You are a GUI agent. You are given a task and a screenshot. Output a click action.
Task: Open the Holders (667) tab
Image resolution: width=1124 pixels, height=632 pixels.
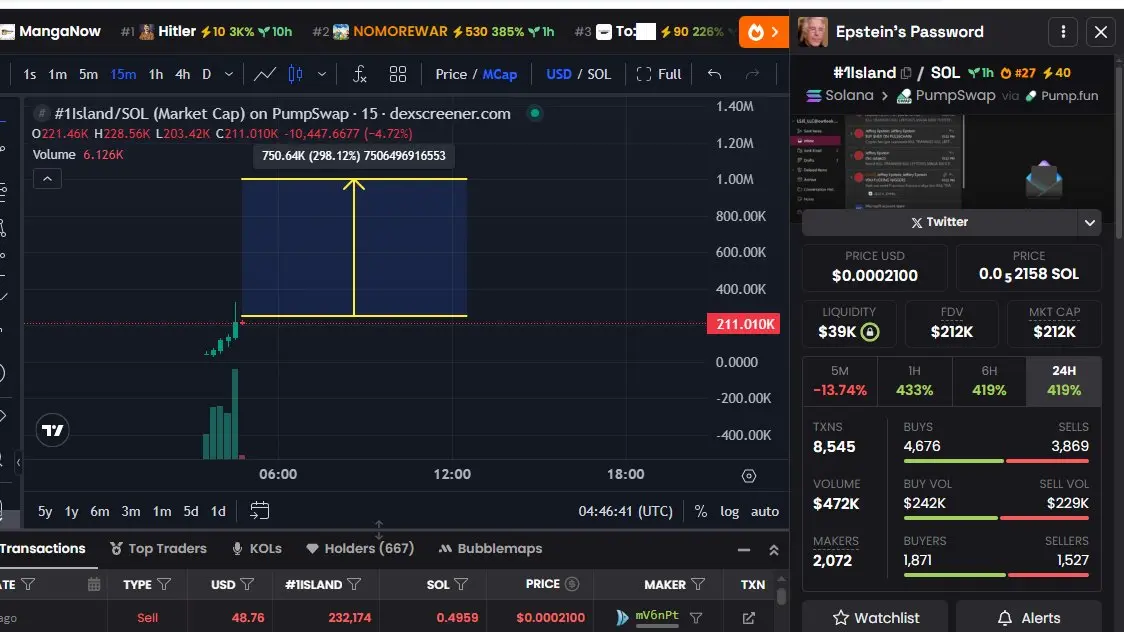pos(360,548)
